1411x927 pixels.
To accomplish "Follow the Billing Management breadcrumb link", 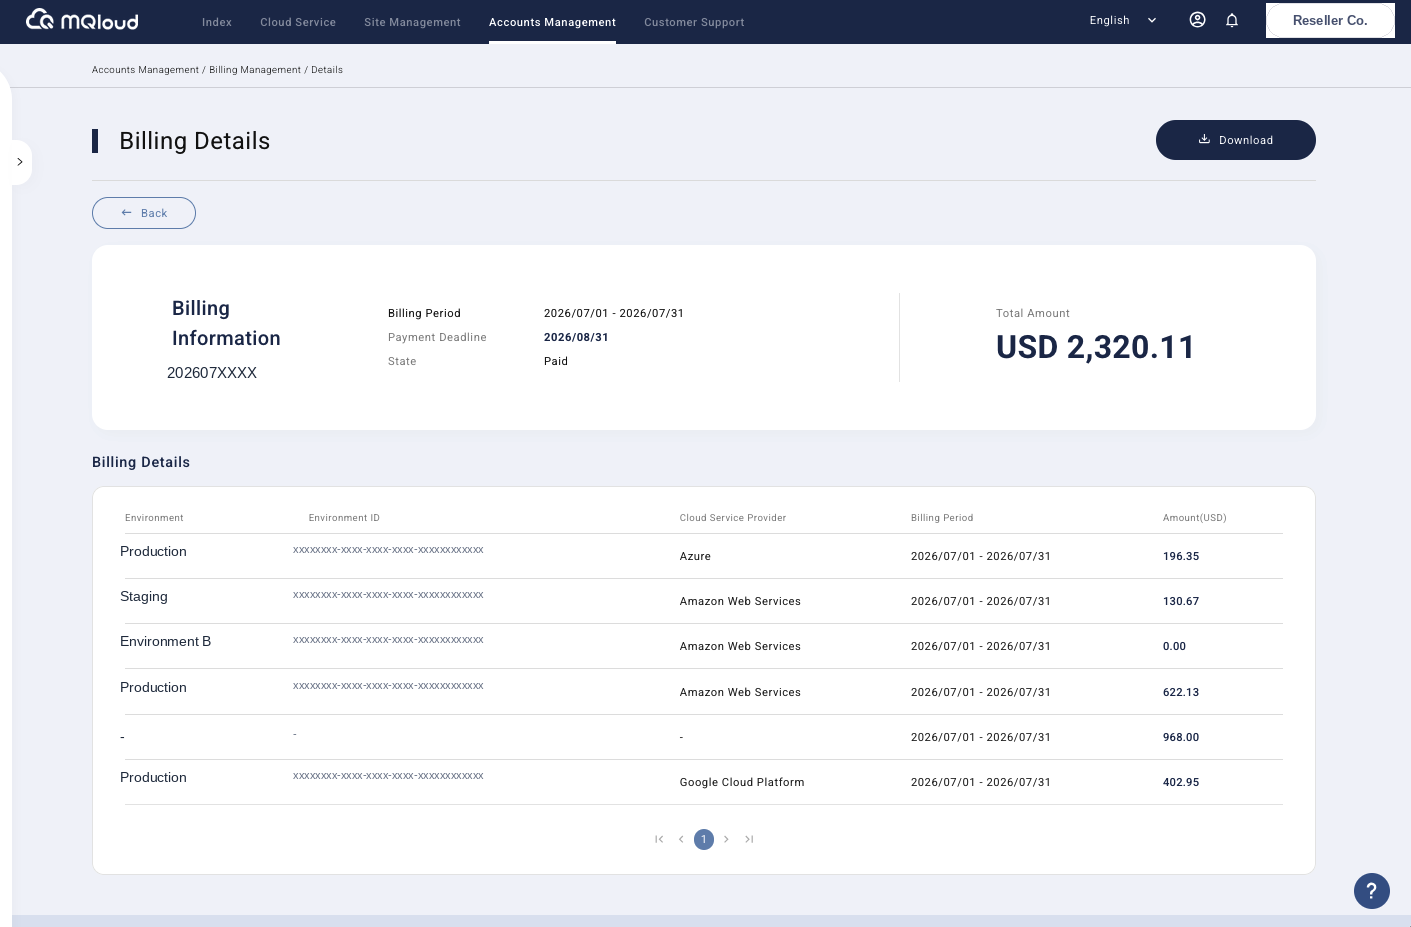I will (x=255, y=70).
